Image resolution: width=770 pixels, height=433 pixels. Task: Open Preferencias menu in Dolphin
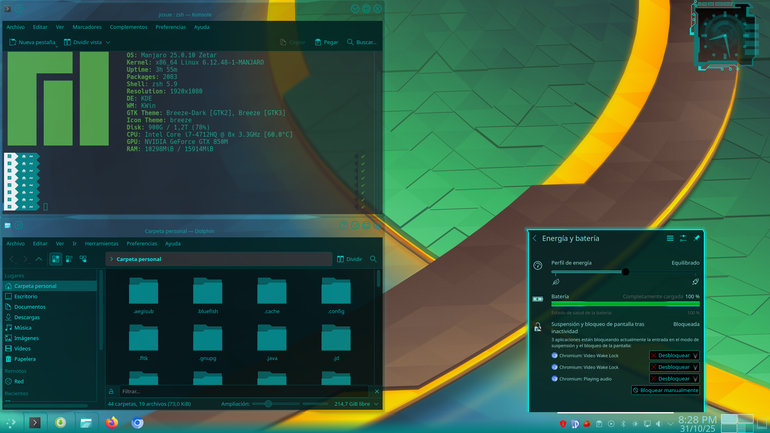pyautogui.click(x=142, y=244)
